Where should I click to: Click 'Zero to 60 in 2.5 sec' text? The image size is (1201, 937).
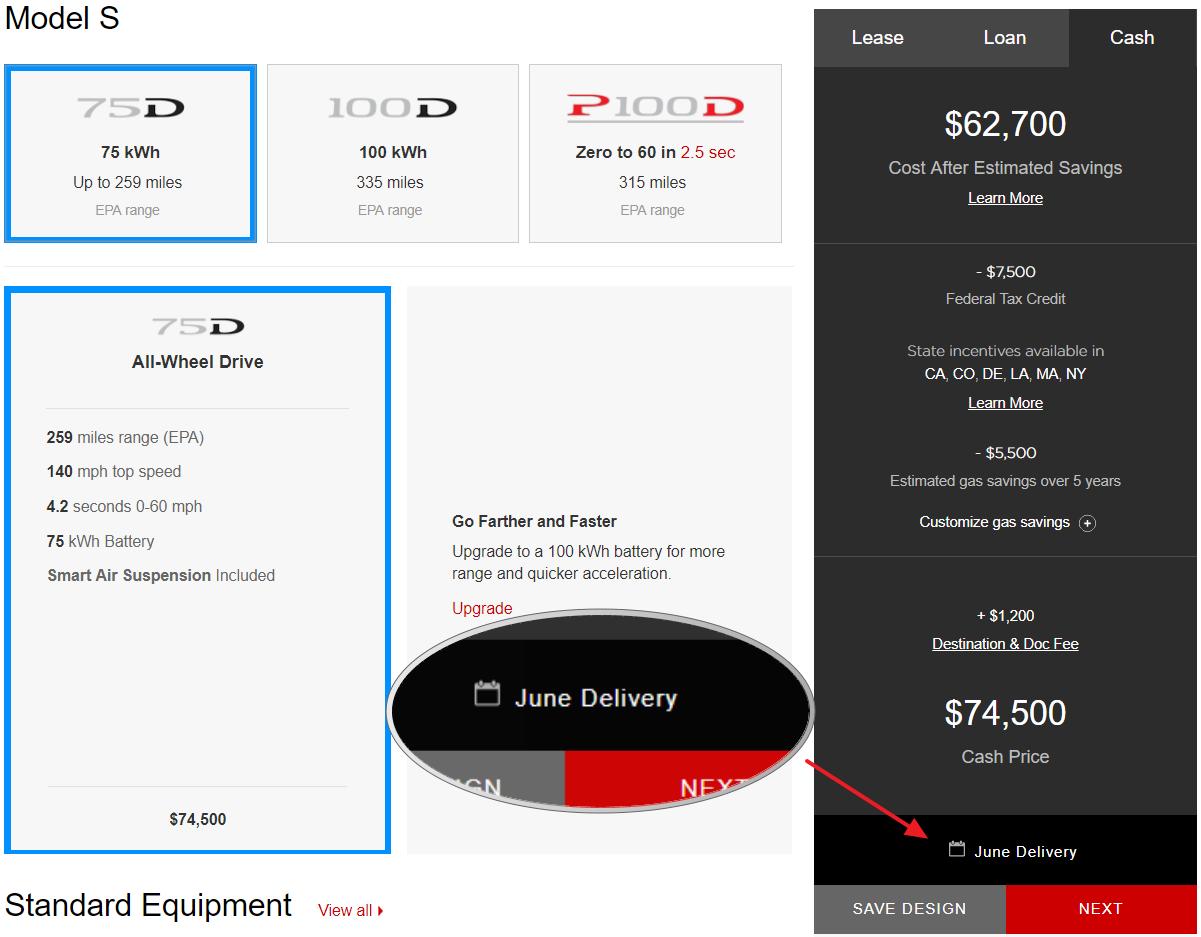pyautogui.click(x=655, y=152)
